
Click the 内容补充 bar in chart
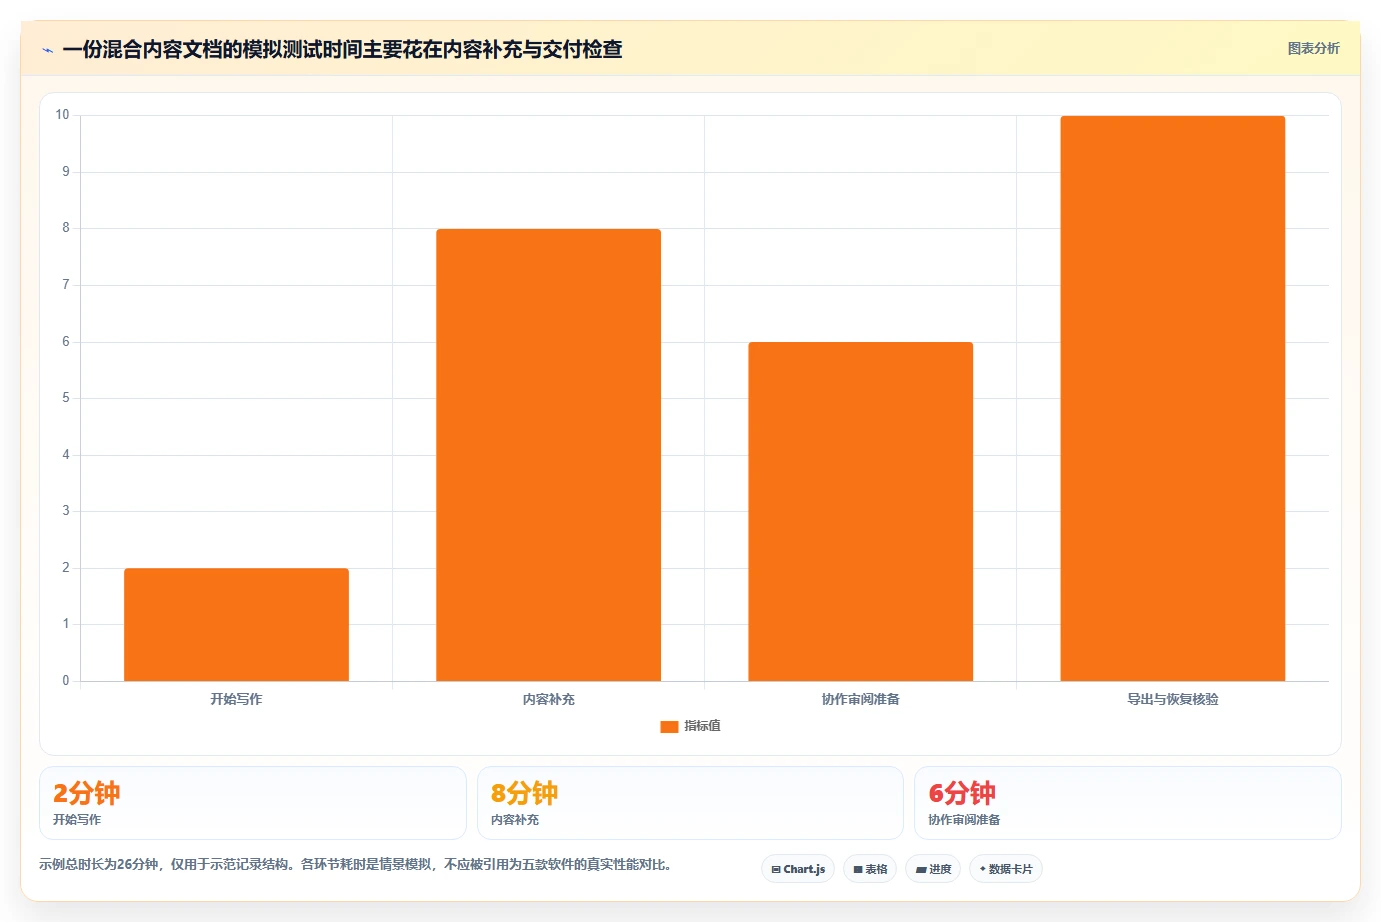coord(548,455)
